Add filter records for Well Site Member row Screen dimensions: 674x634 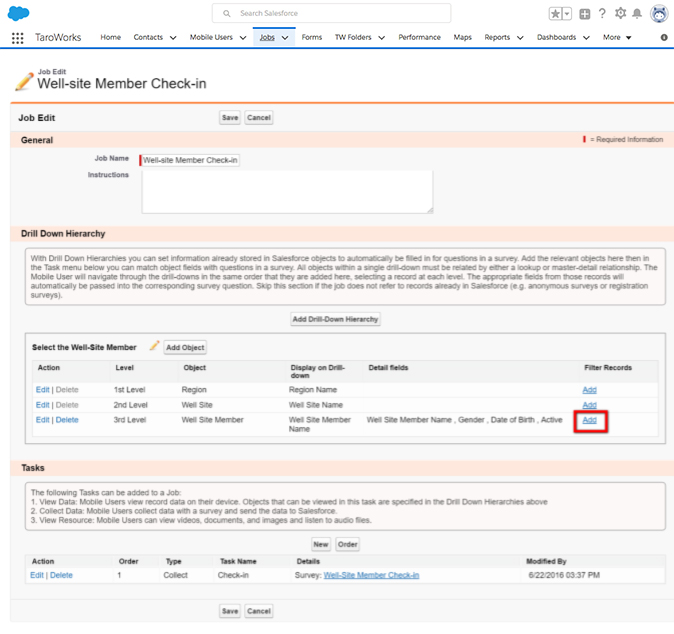pyautogui.click(x=589, y=420)
